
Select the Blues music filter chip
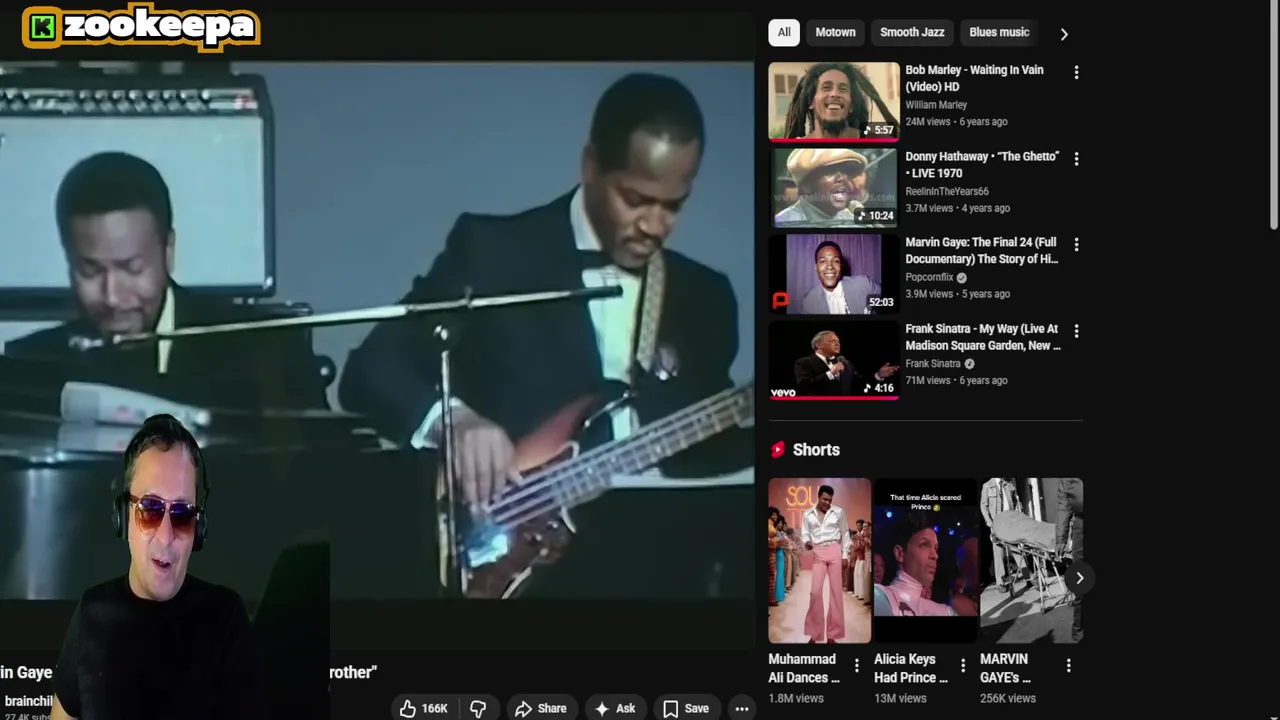[999, 32]
